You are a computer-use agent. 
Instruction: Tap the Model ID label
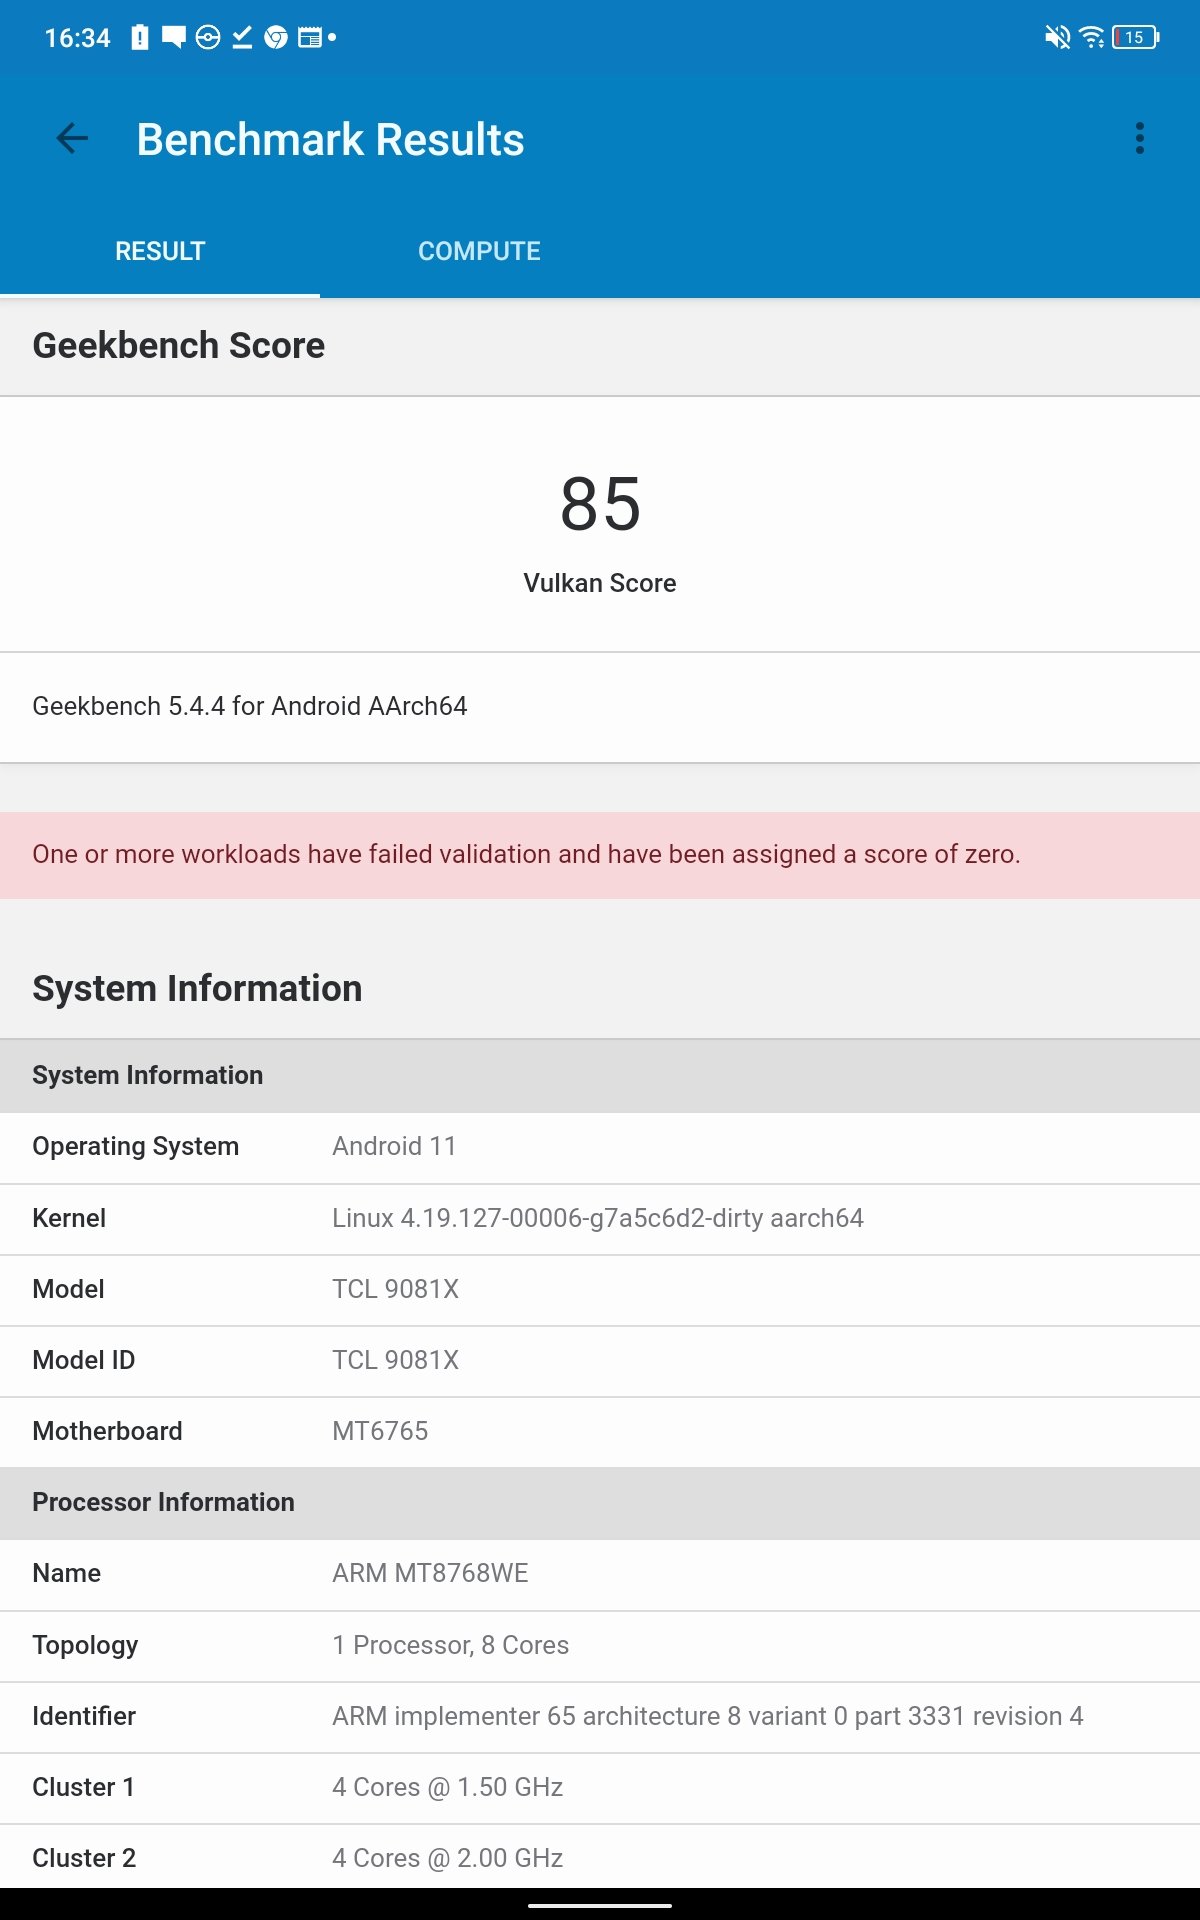coord(83,1360)
